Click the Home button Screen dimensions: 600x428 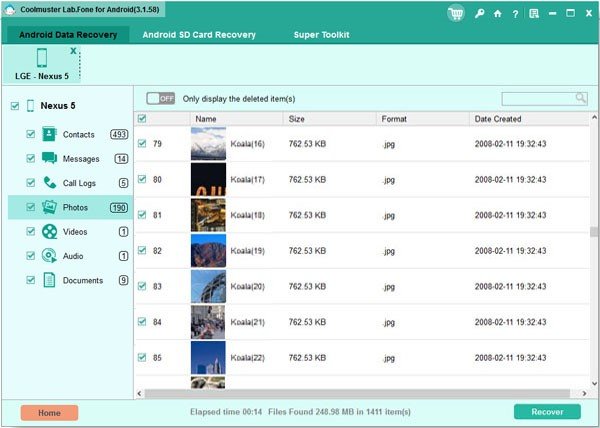(49, 413)
